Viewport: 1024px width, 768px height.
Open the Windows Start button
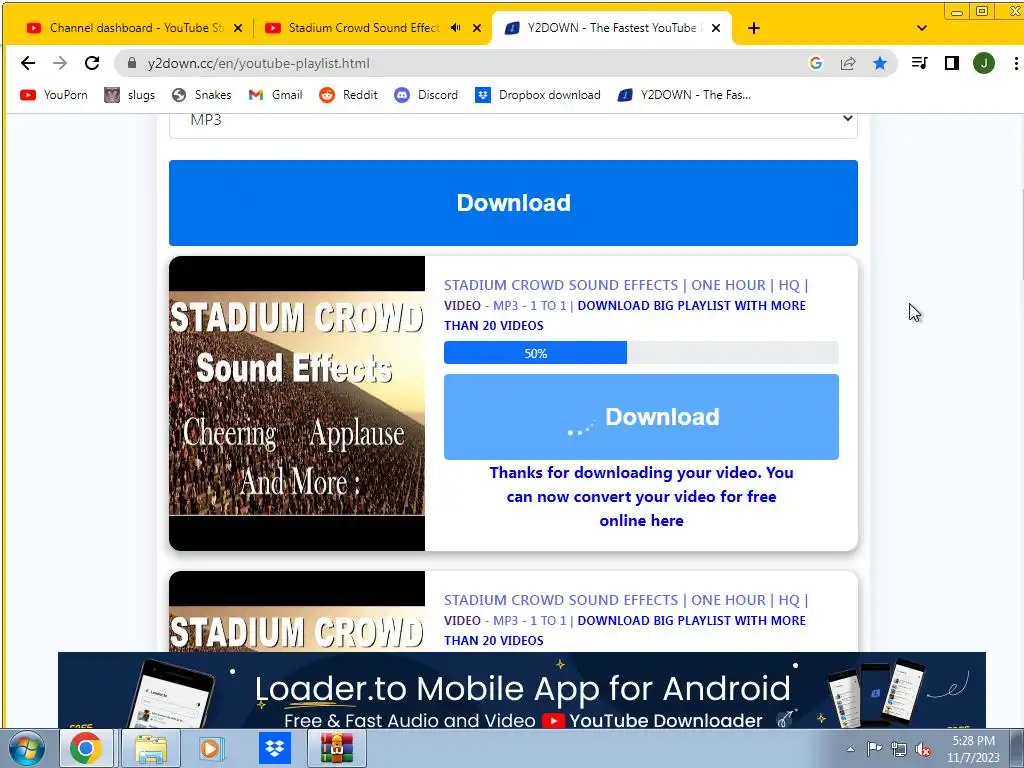pos(27,748)
